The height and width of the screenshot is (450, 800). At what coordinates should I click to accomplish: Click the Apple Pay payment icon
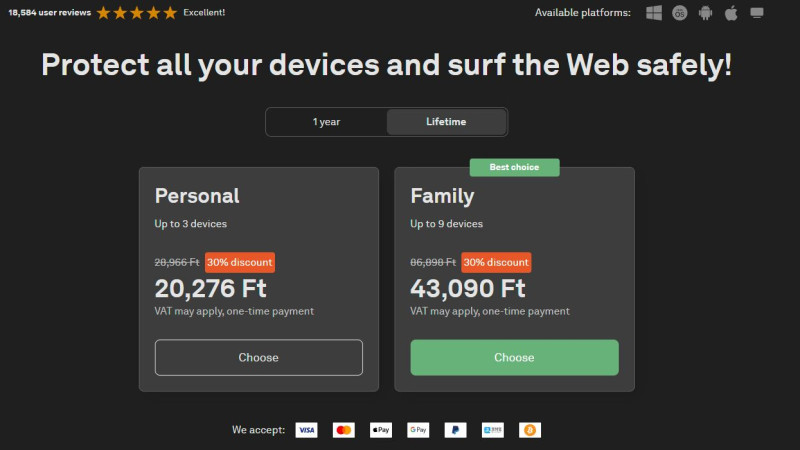381,430
